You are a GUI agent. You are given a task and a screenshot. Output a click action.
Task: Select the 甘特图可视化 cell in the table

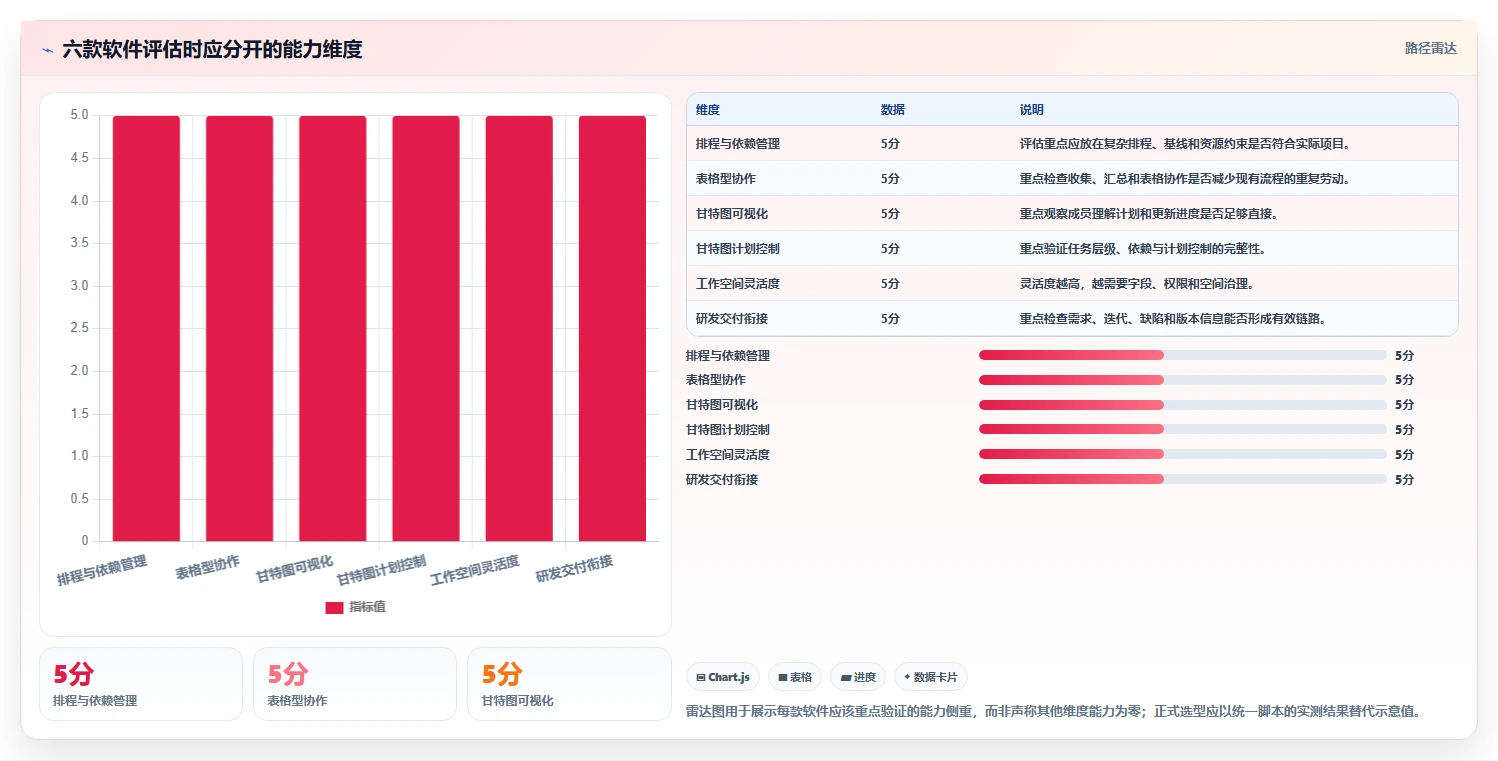[732, 213]
